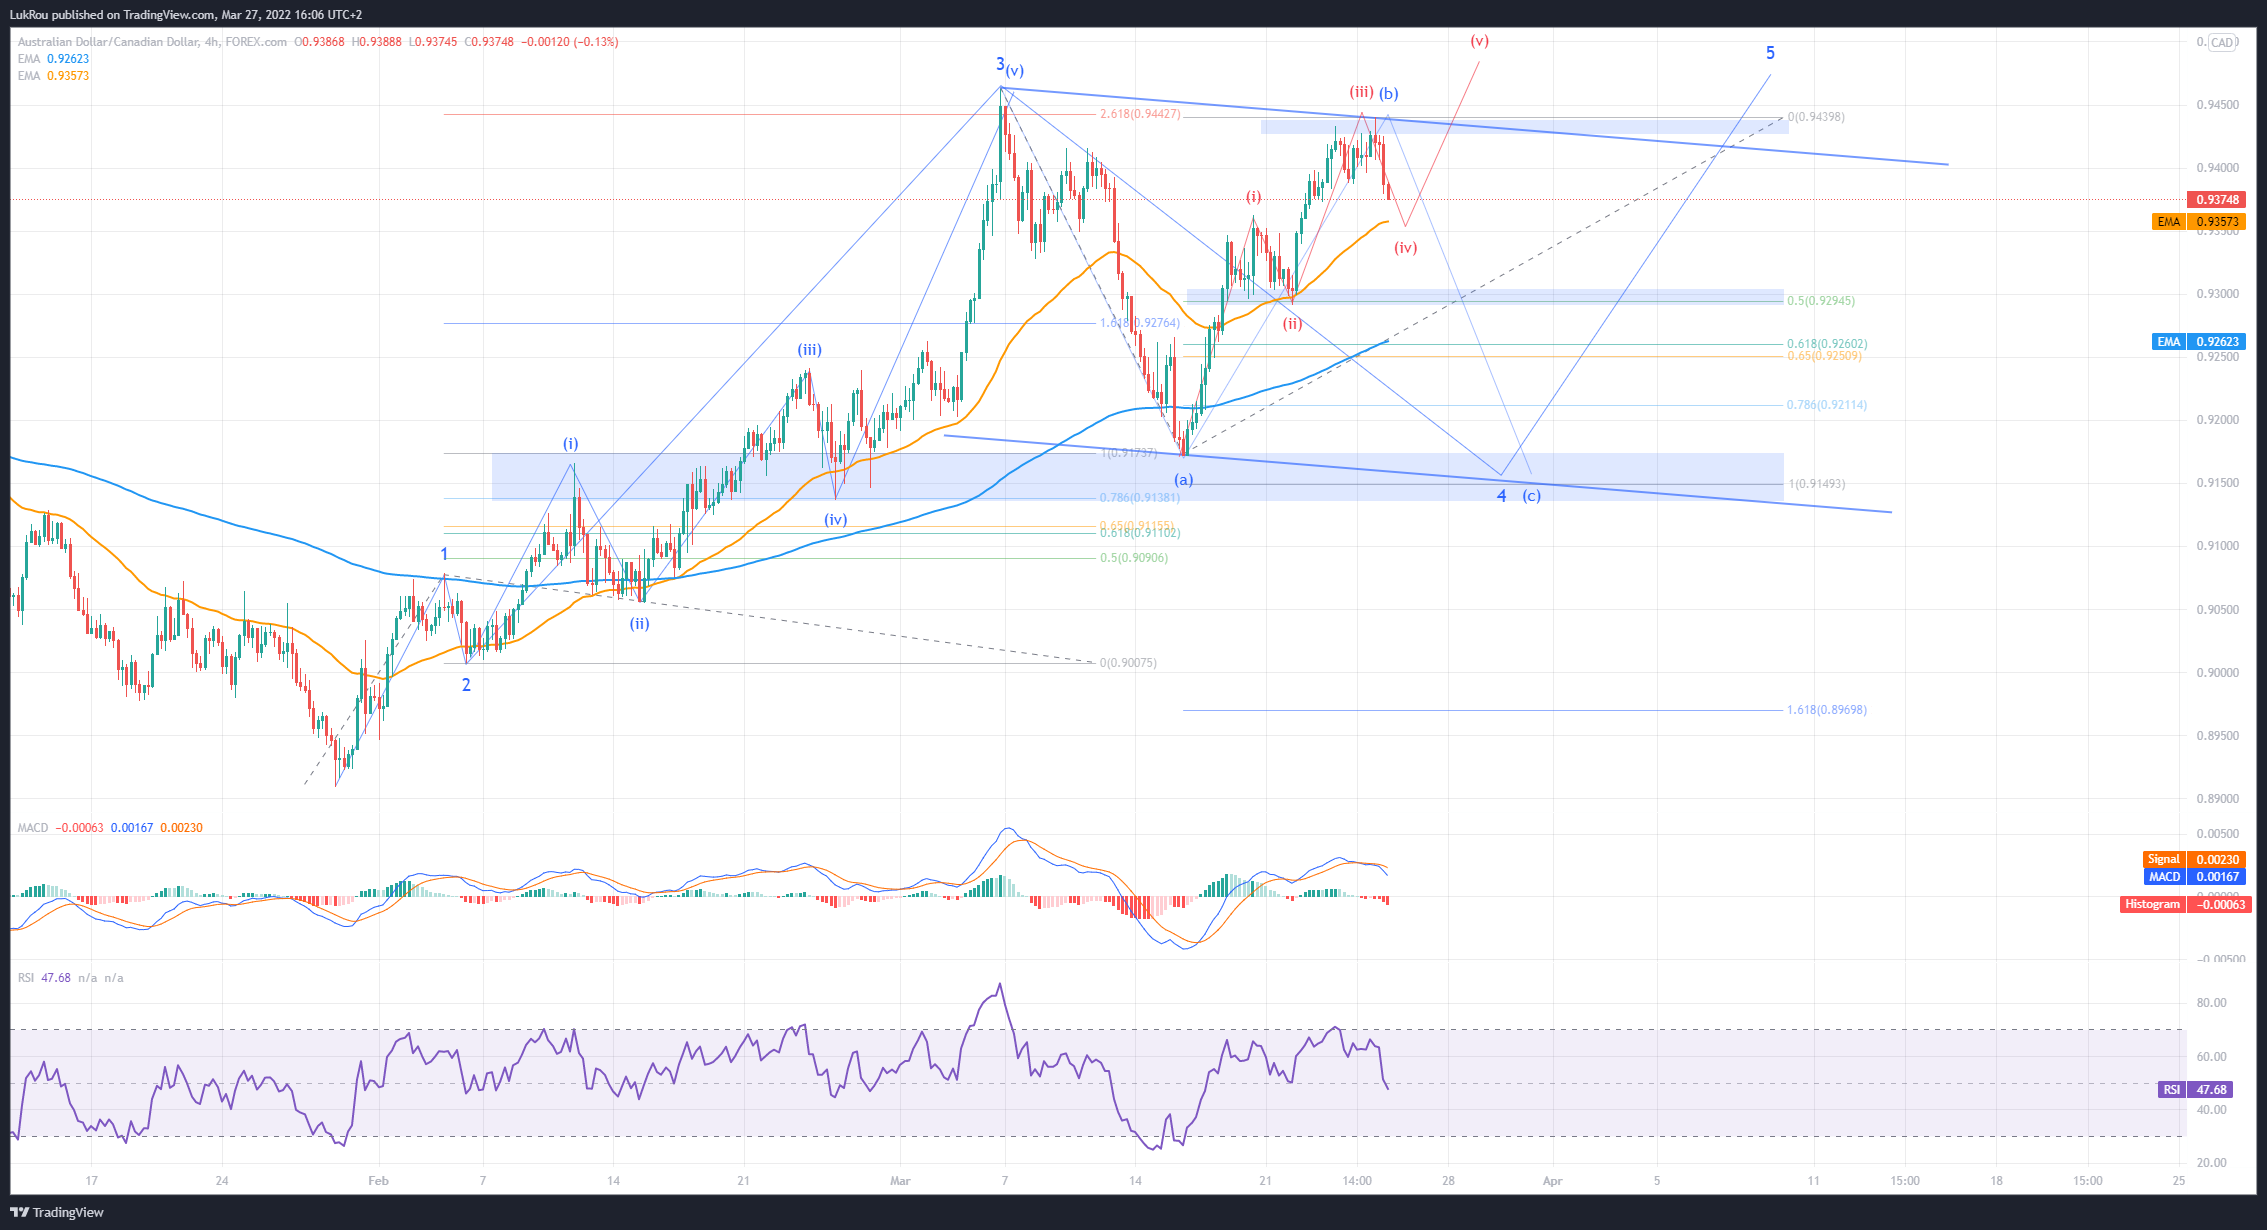Click the 0.89000 price axis level
This screenshot has width=2267, height=1230.
[x=2216, y=799]
